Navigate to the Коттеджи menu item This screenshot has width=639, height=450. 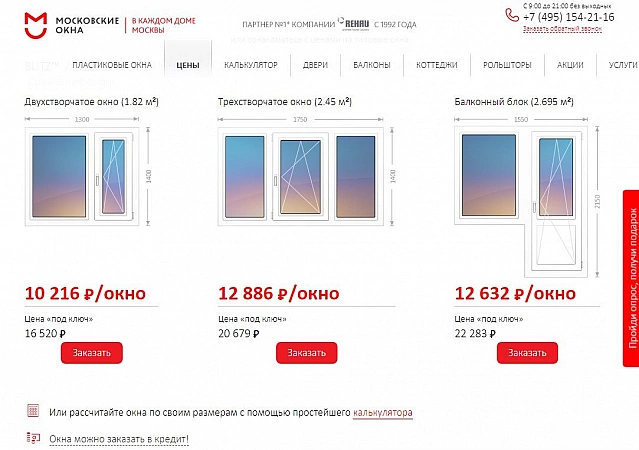[436, 65]
